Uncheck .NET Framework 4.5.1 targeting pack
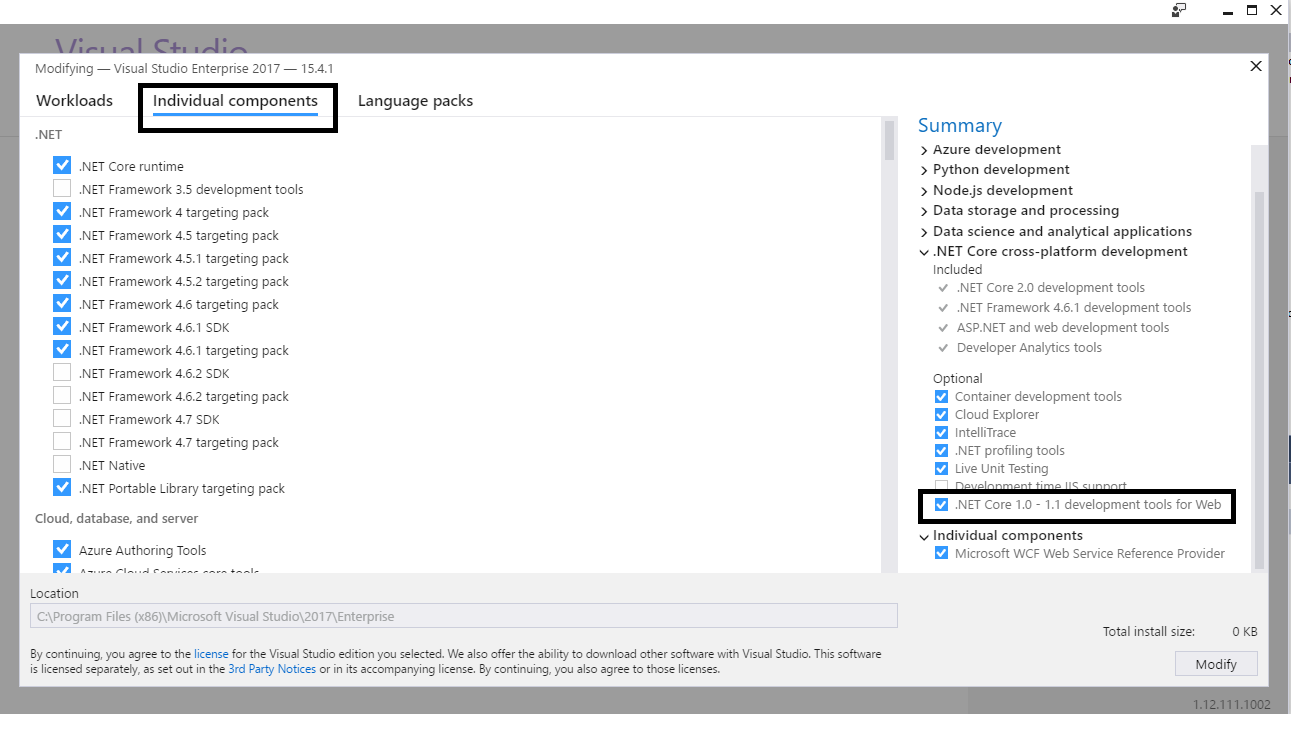 pyautogui.click(x=62, y=258)
